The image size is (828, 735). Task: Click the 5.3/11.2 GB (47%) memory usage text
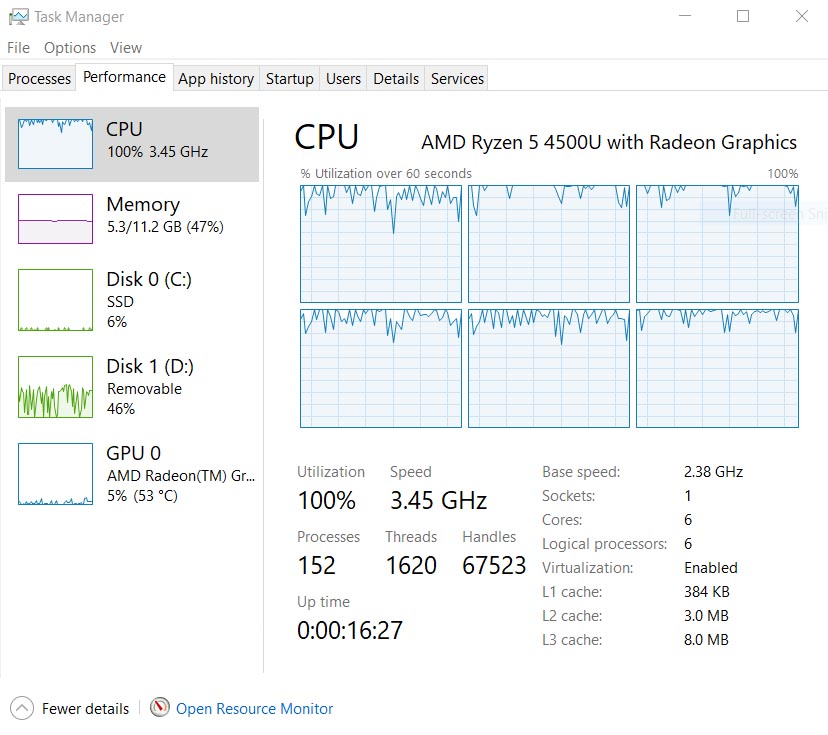[165, 227]
